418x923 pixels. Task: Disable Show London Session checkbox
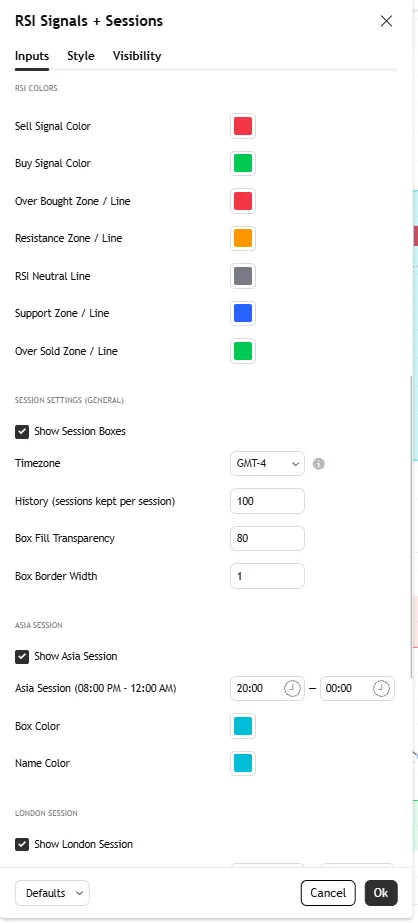22,845
